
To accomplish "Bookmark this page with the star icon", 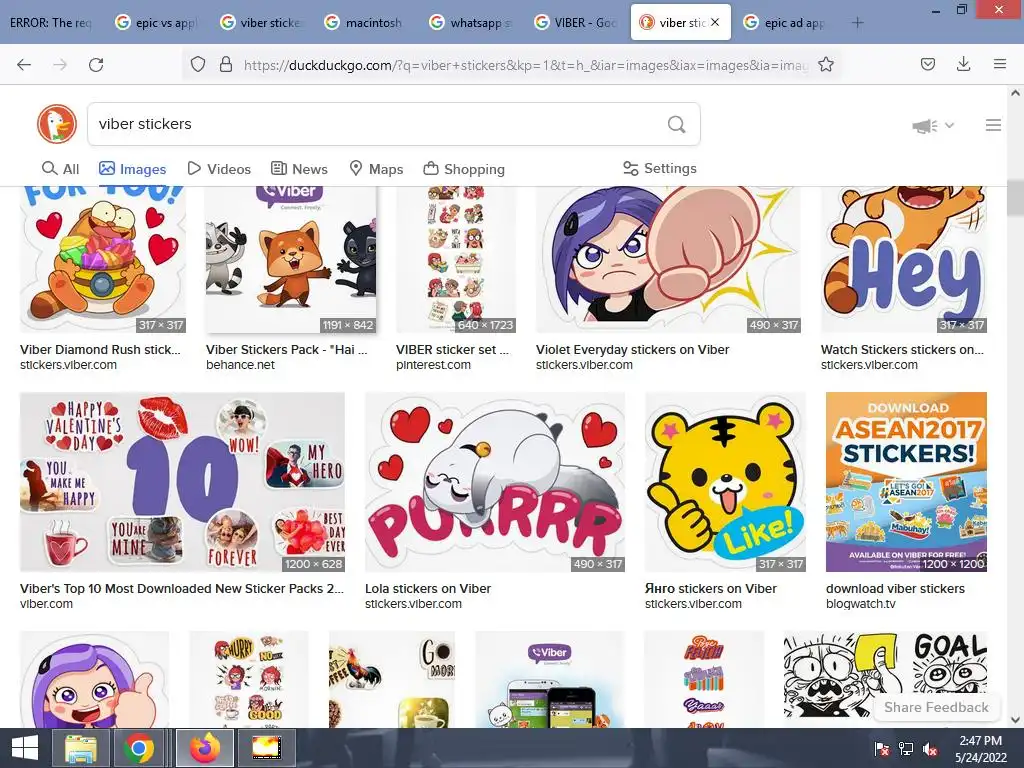I will (825, 64).
